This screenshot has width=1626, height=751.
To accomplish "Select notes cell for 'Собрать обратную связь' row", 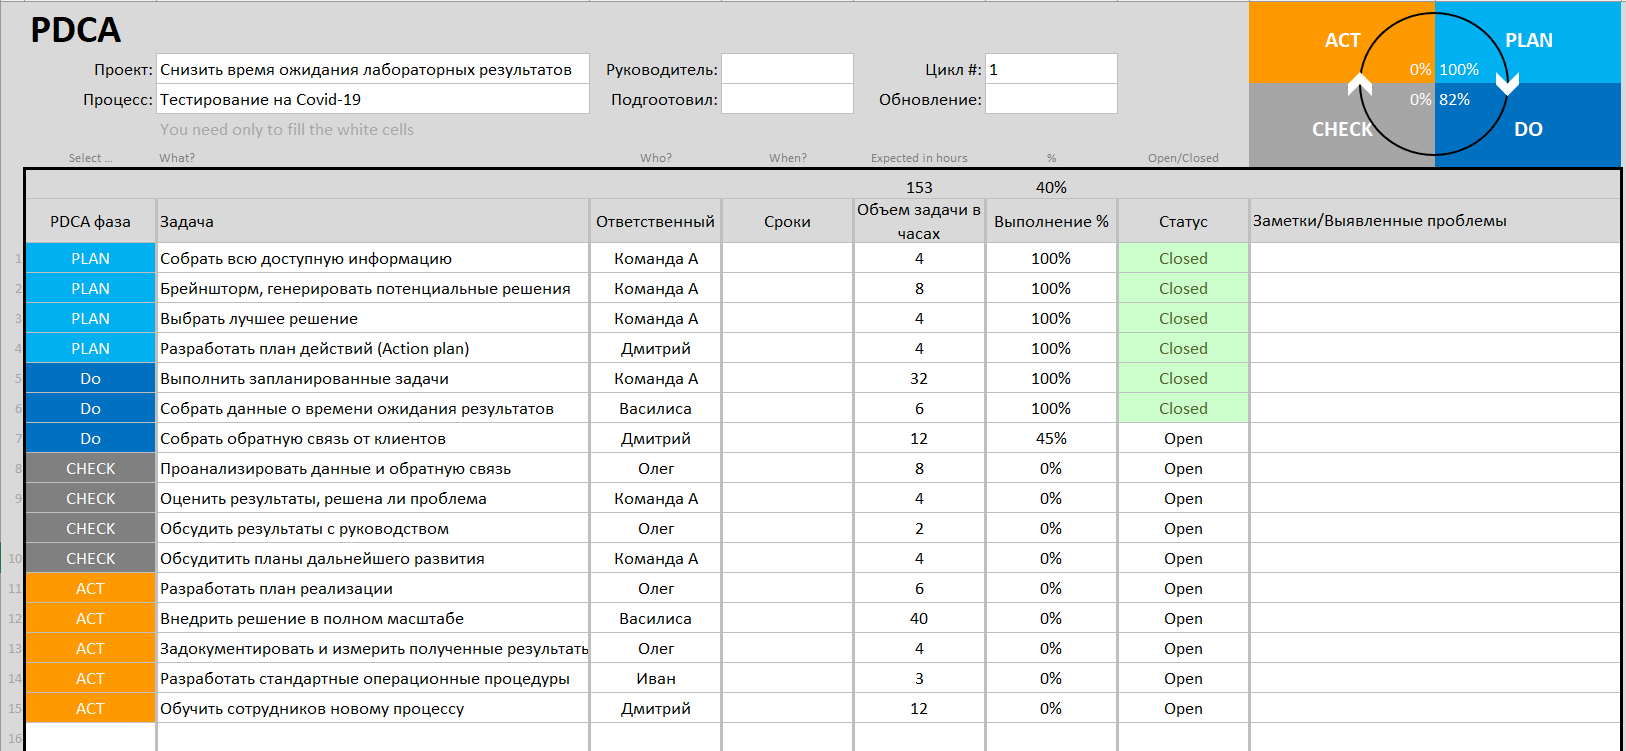I will point(1435,438).
